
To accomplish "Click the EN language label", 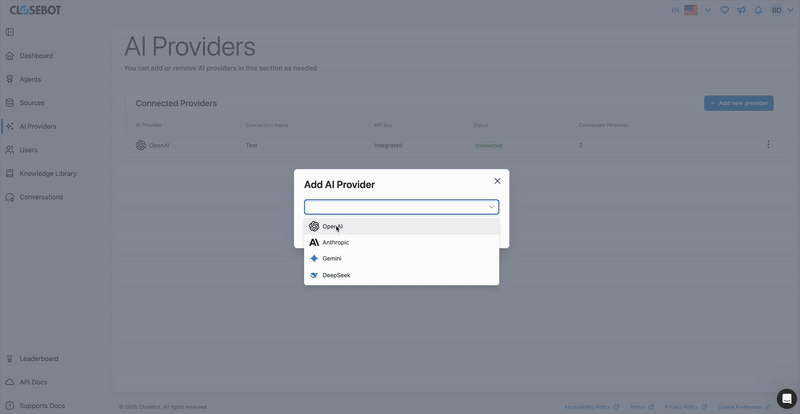I will coord(675,10).
